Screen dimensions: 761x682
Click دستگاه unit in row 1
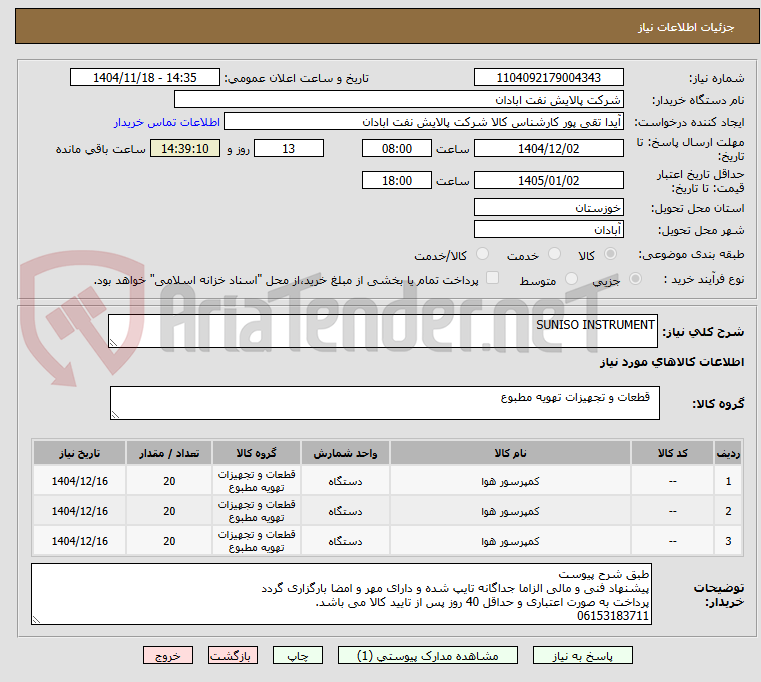click(x=345, y=481)
